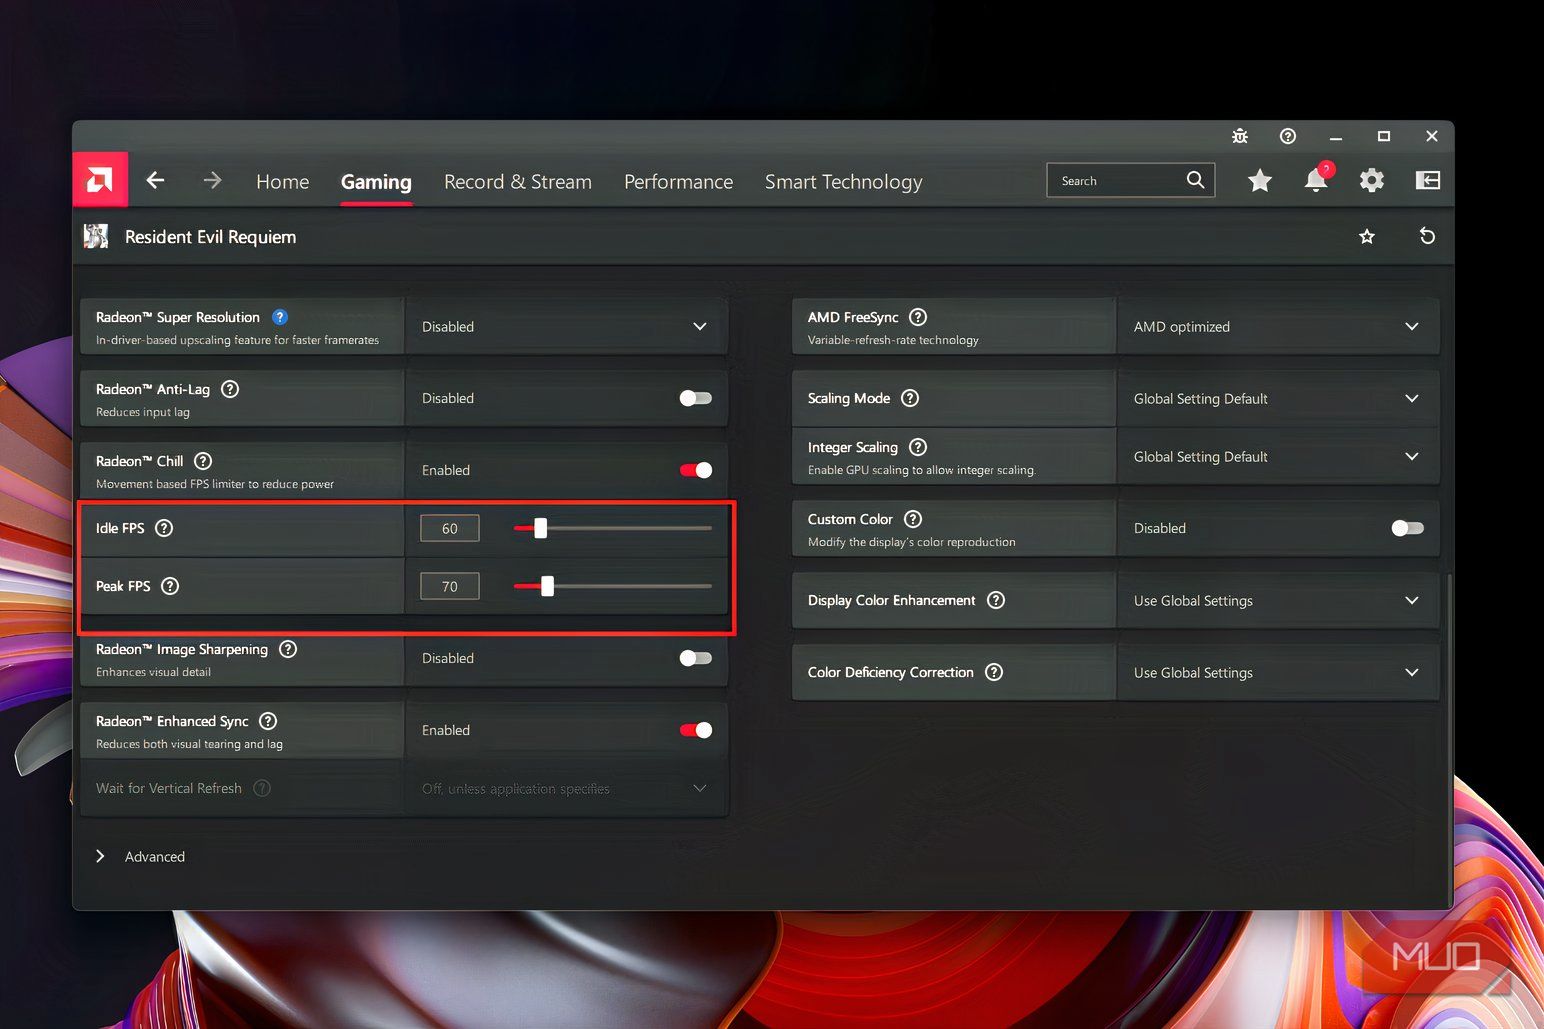
Task: Open the Record & Stream tab
Action: (x=518, y=182)
